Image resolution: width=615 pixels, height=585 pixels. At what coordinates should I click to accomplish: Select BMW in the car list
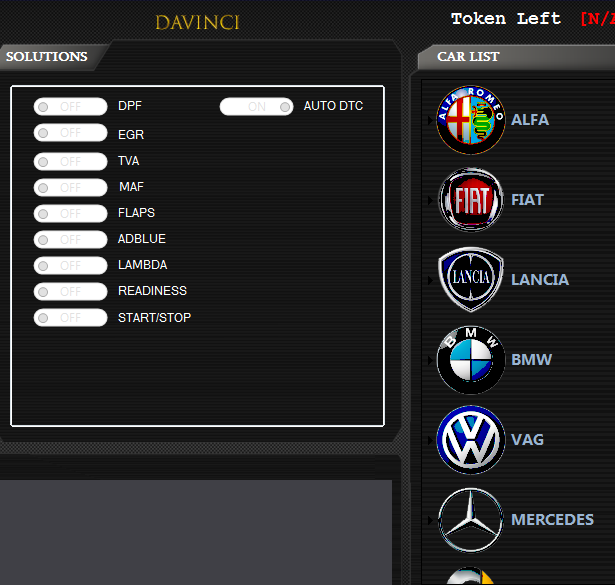531,360
